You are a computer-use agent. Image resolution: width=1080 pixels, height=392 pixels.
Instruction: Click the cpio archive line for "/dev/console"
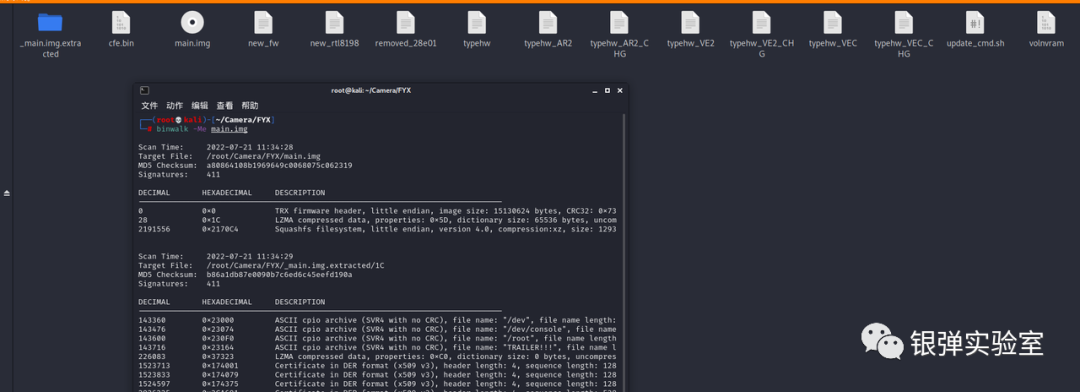(377, 329)
